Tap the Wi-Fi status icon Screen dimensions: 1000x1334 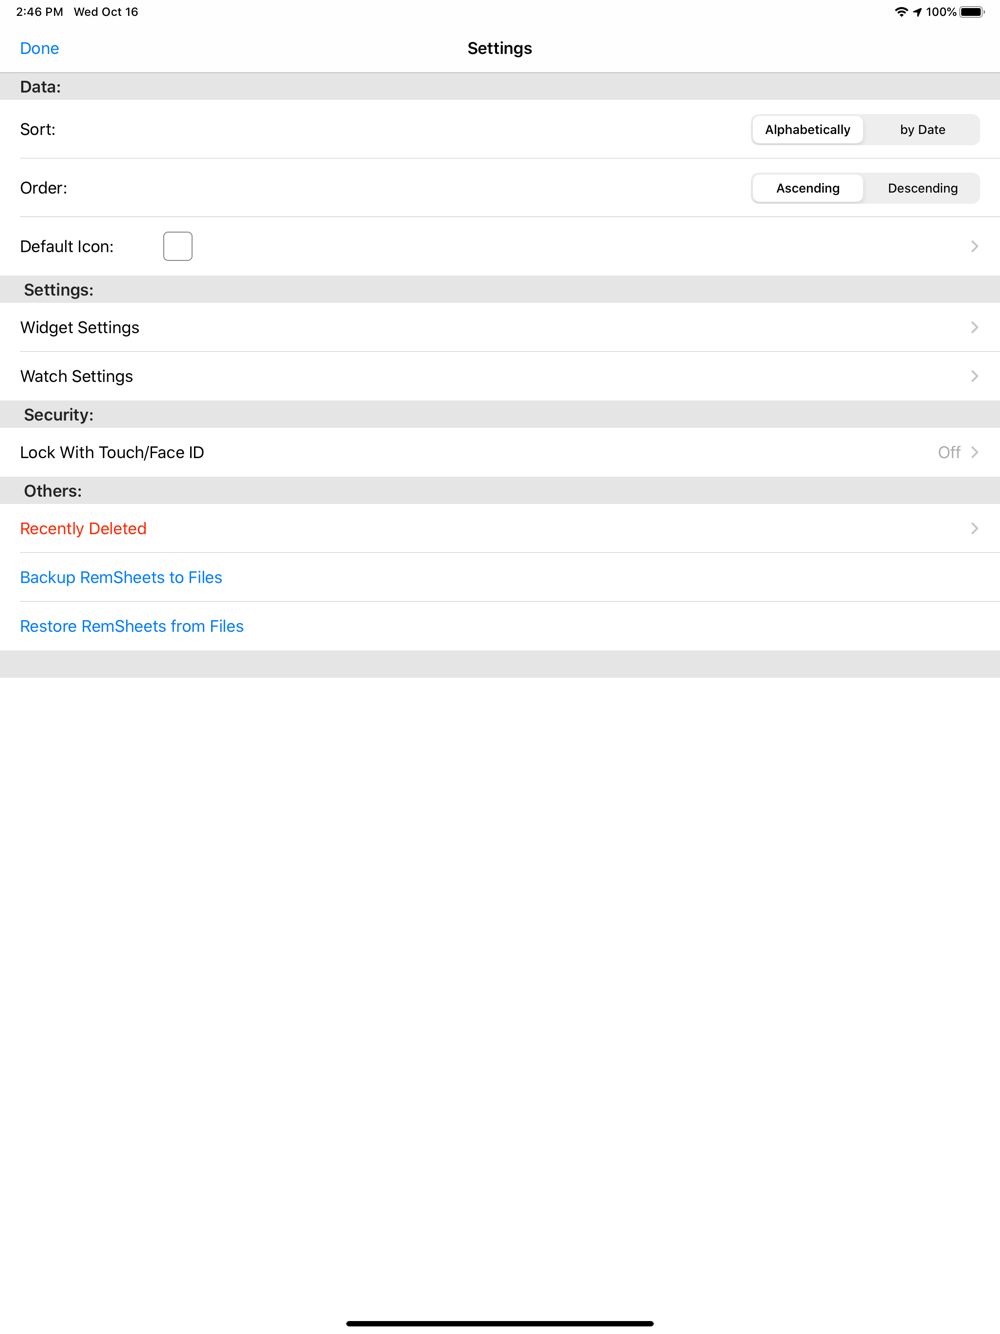pyautogui.click(x=901, y=12)
